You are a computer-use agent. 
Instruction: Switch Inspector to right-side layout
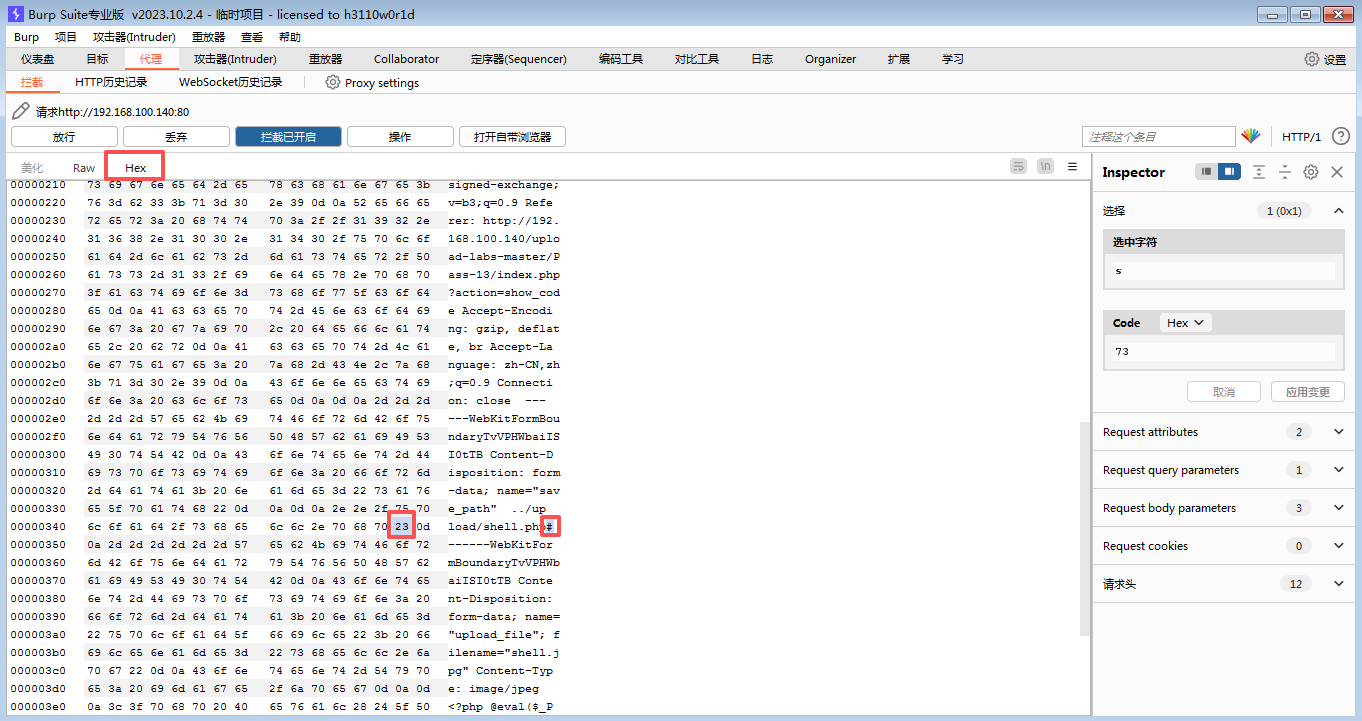coord(1230,172)
